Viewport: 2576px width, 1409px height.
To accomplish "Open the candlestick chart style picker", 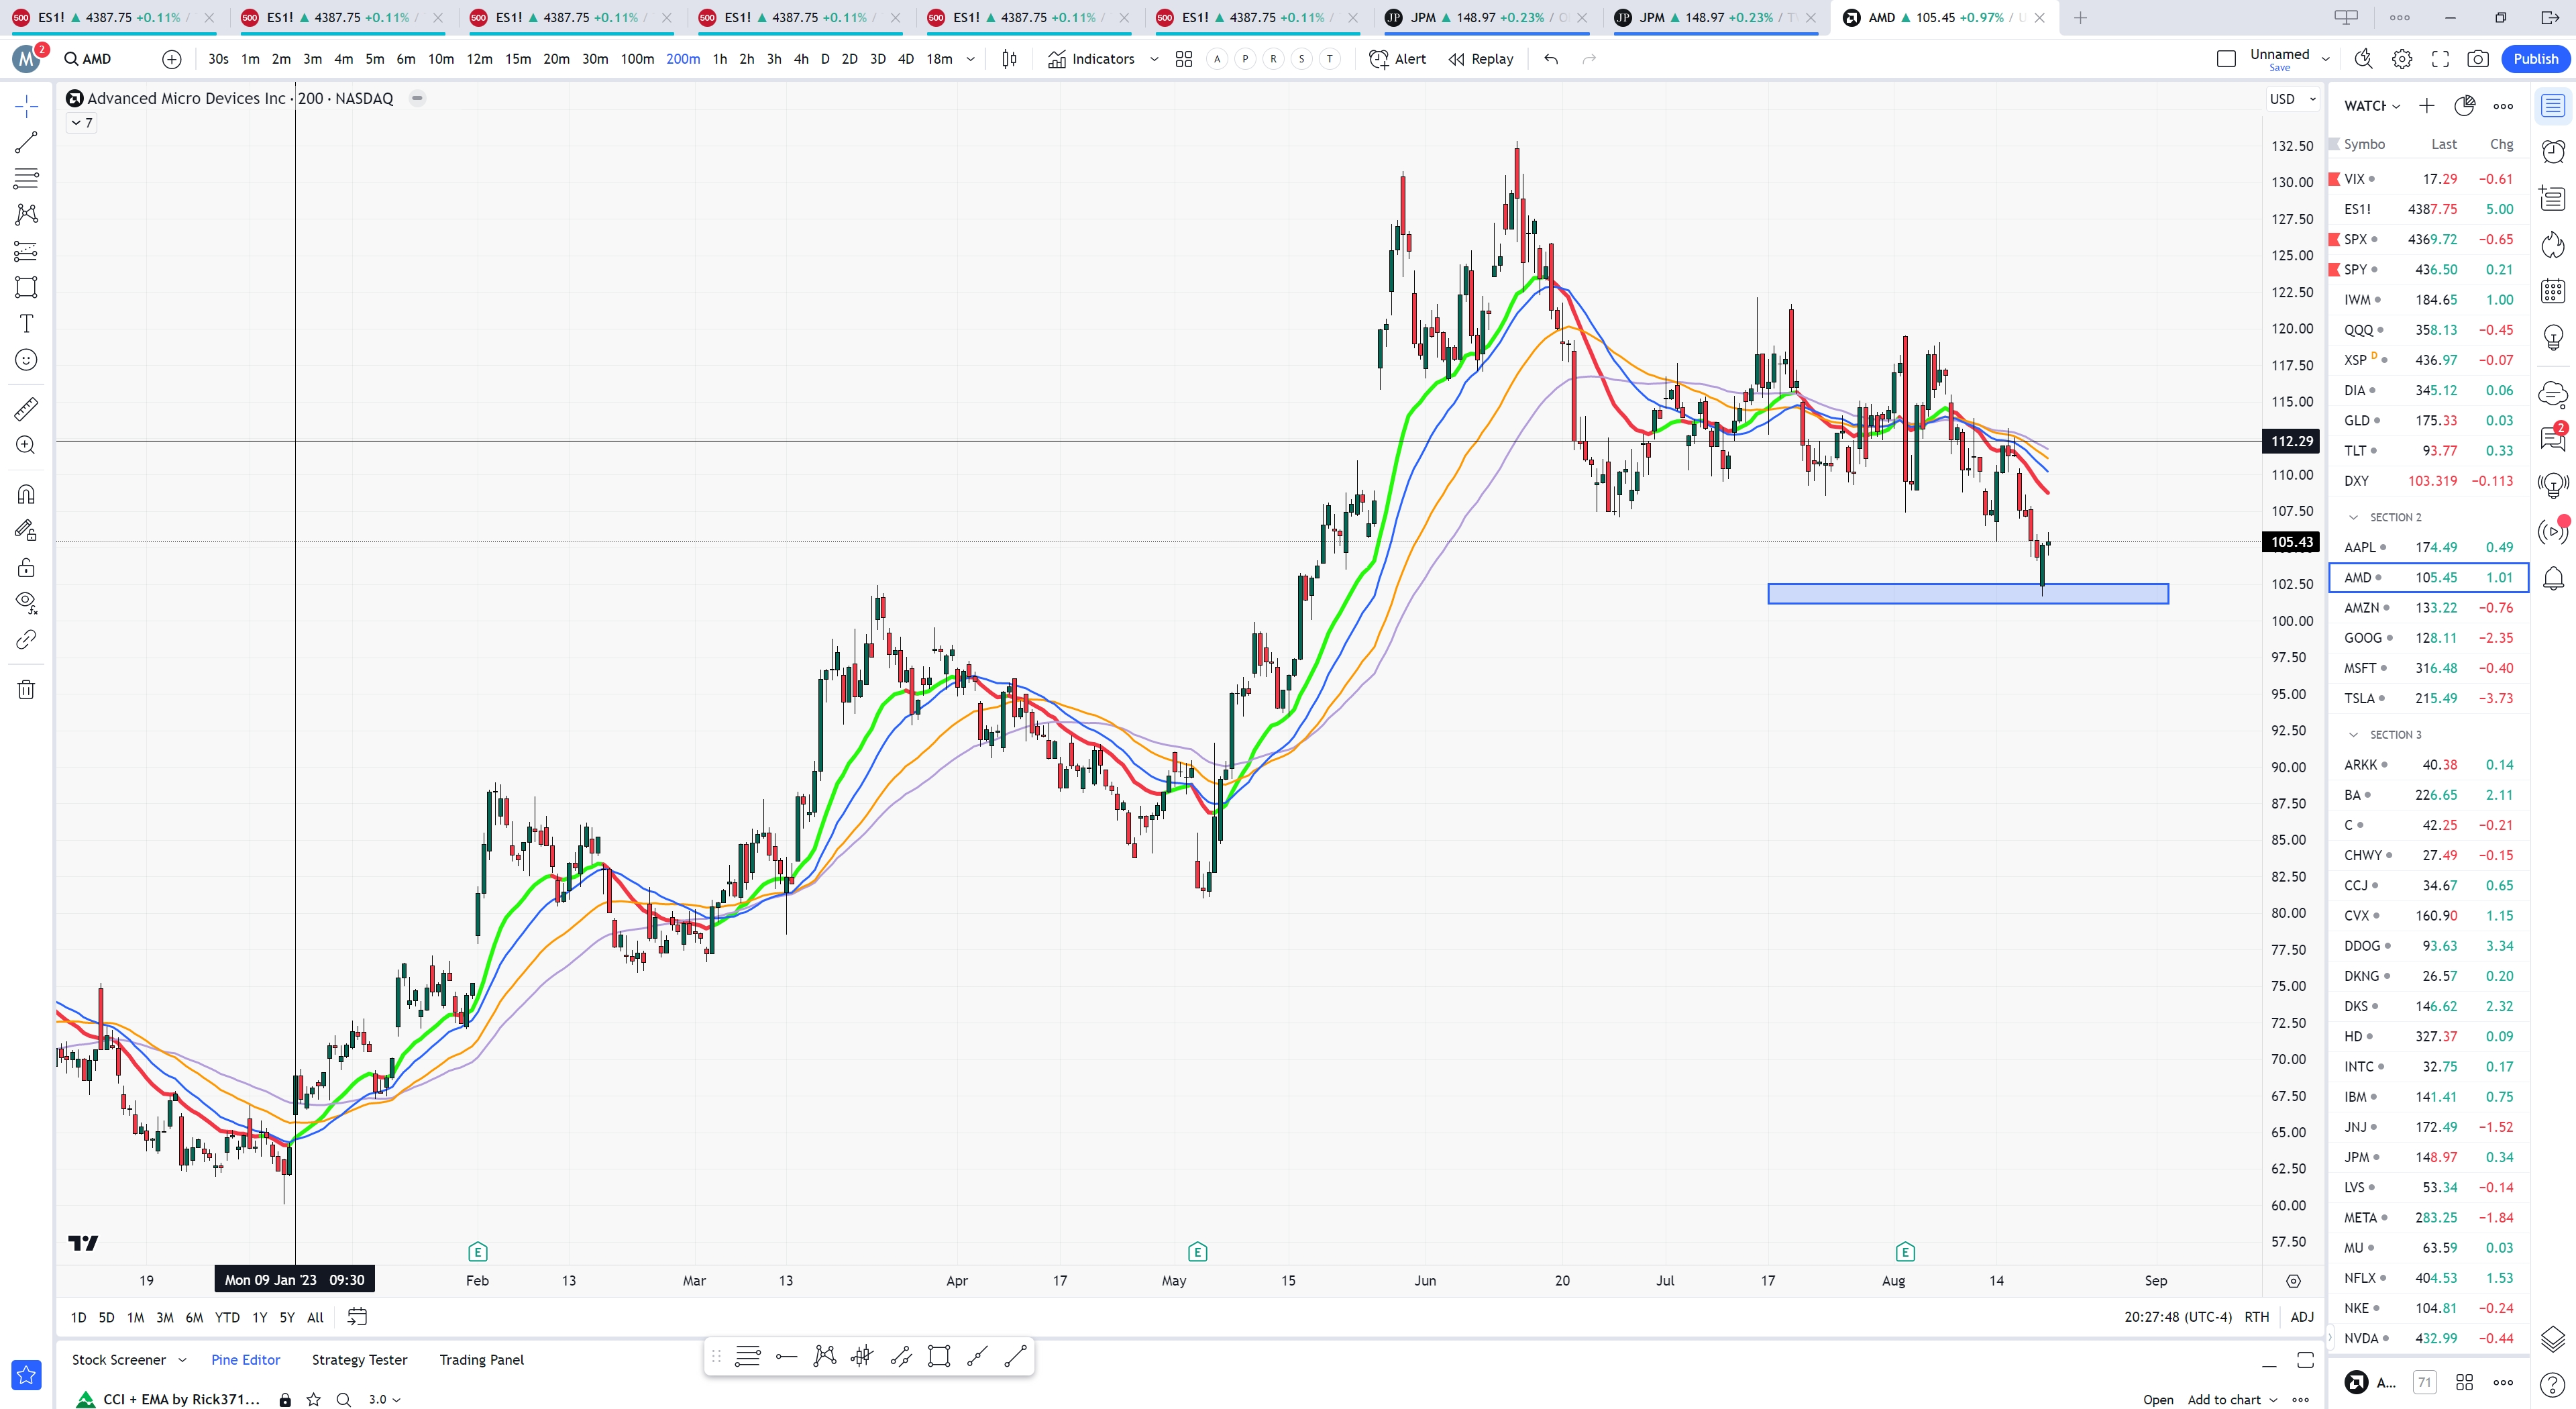I will pos(1009,59).
